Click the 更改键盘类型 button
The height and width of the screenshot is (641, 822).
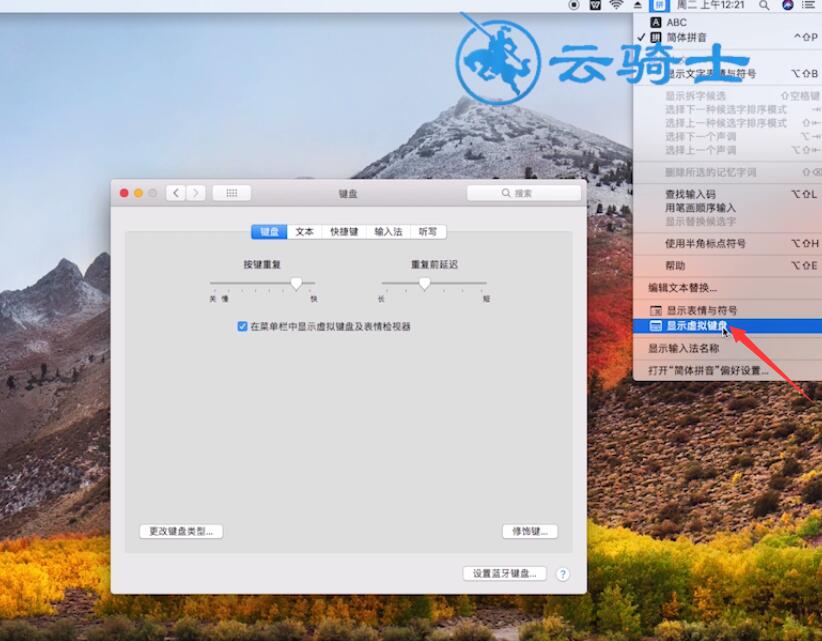point(181,531)
